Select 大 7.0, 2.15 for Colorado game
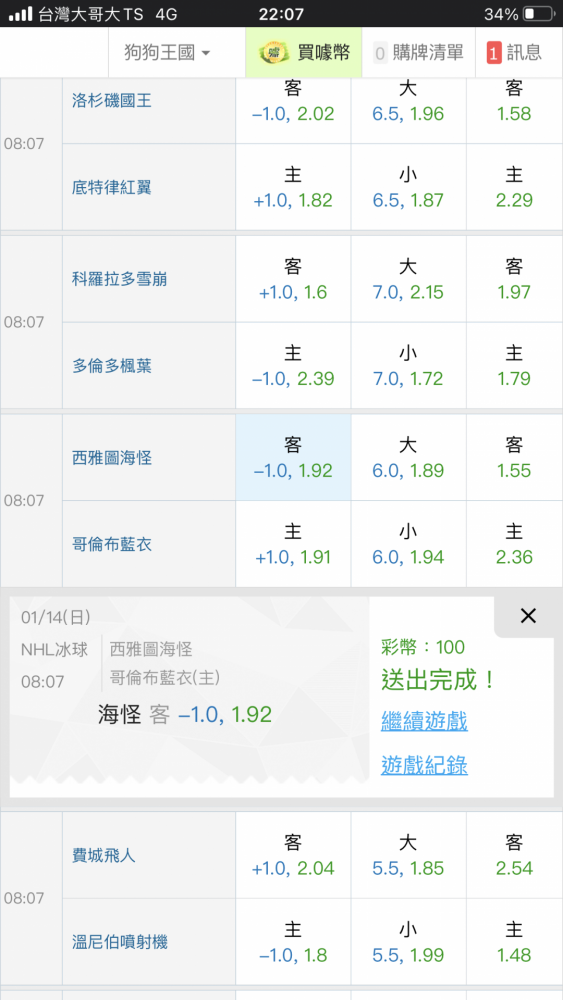Screen dimensions: 563x1000 coord(408,279)
